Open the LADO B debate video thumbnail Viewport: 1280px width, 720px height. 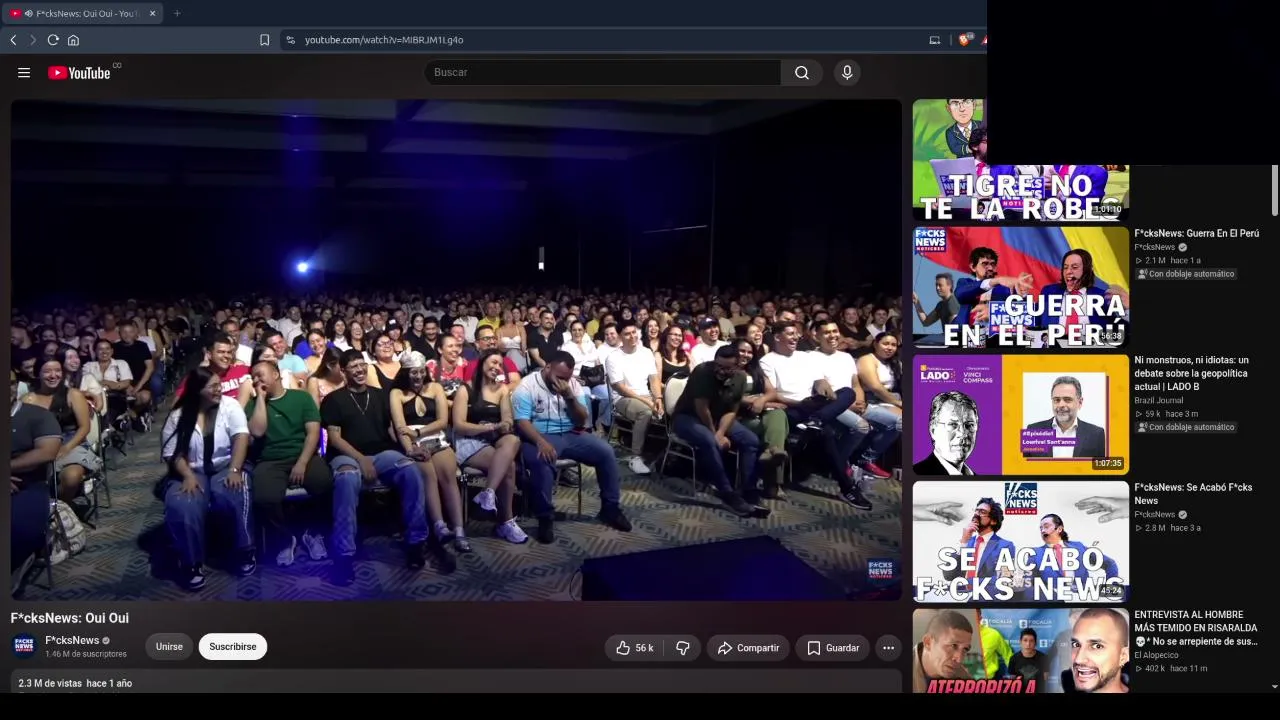click(x=1020, y=414)
